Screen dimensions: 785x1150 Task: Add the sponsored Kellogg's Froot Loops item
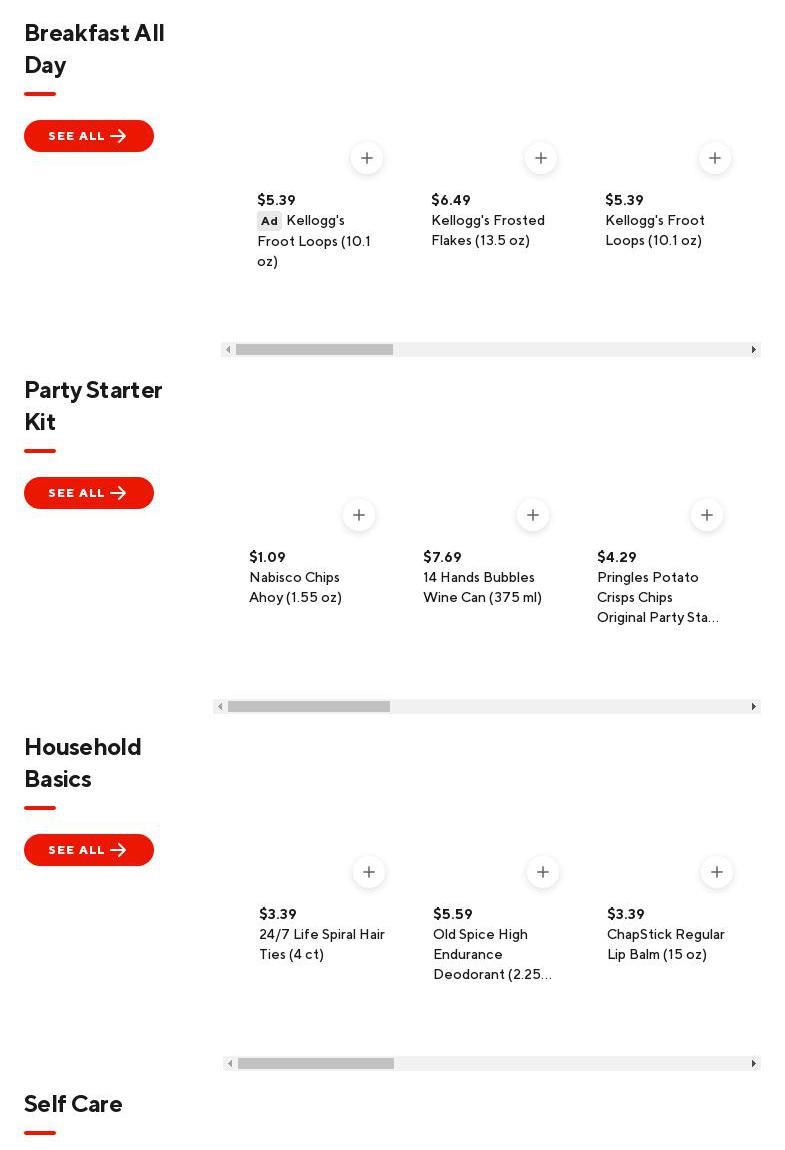pyautogui.click(x=367, y=158)
